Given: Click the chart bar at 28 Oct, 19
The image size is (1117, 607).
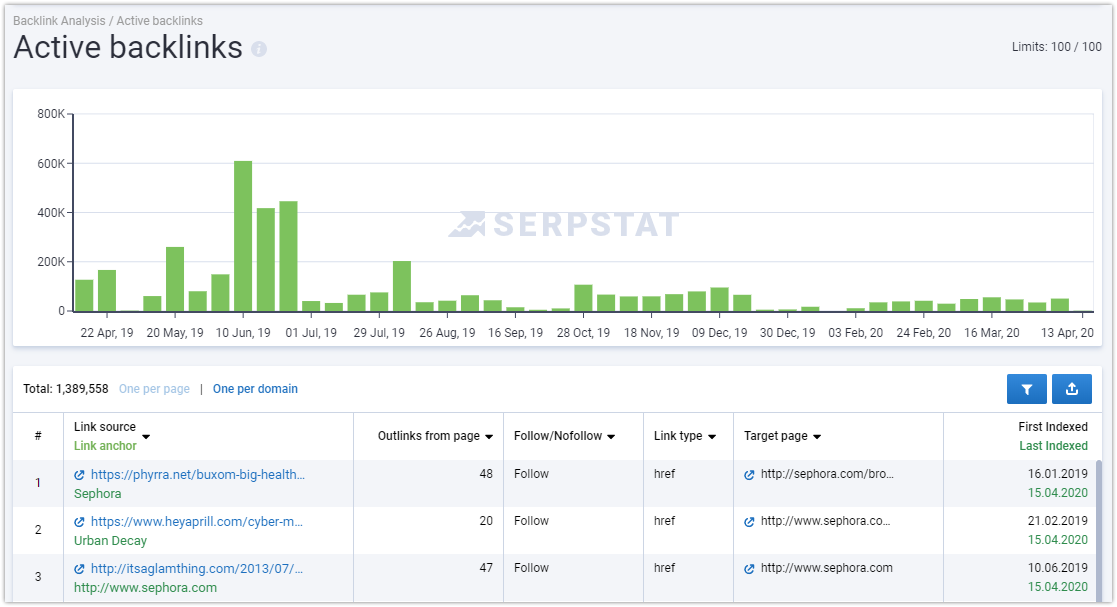Looking at the screenshot, I should point(583,298).
